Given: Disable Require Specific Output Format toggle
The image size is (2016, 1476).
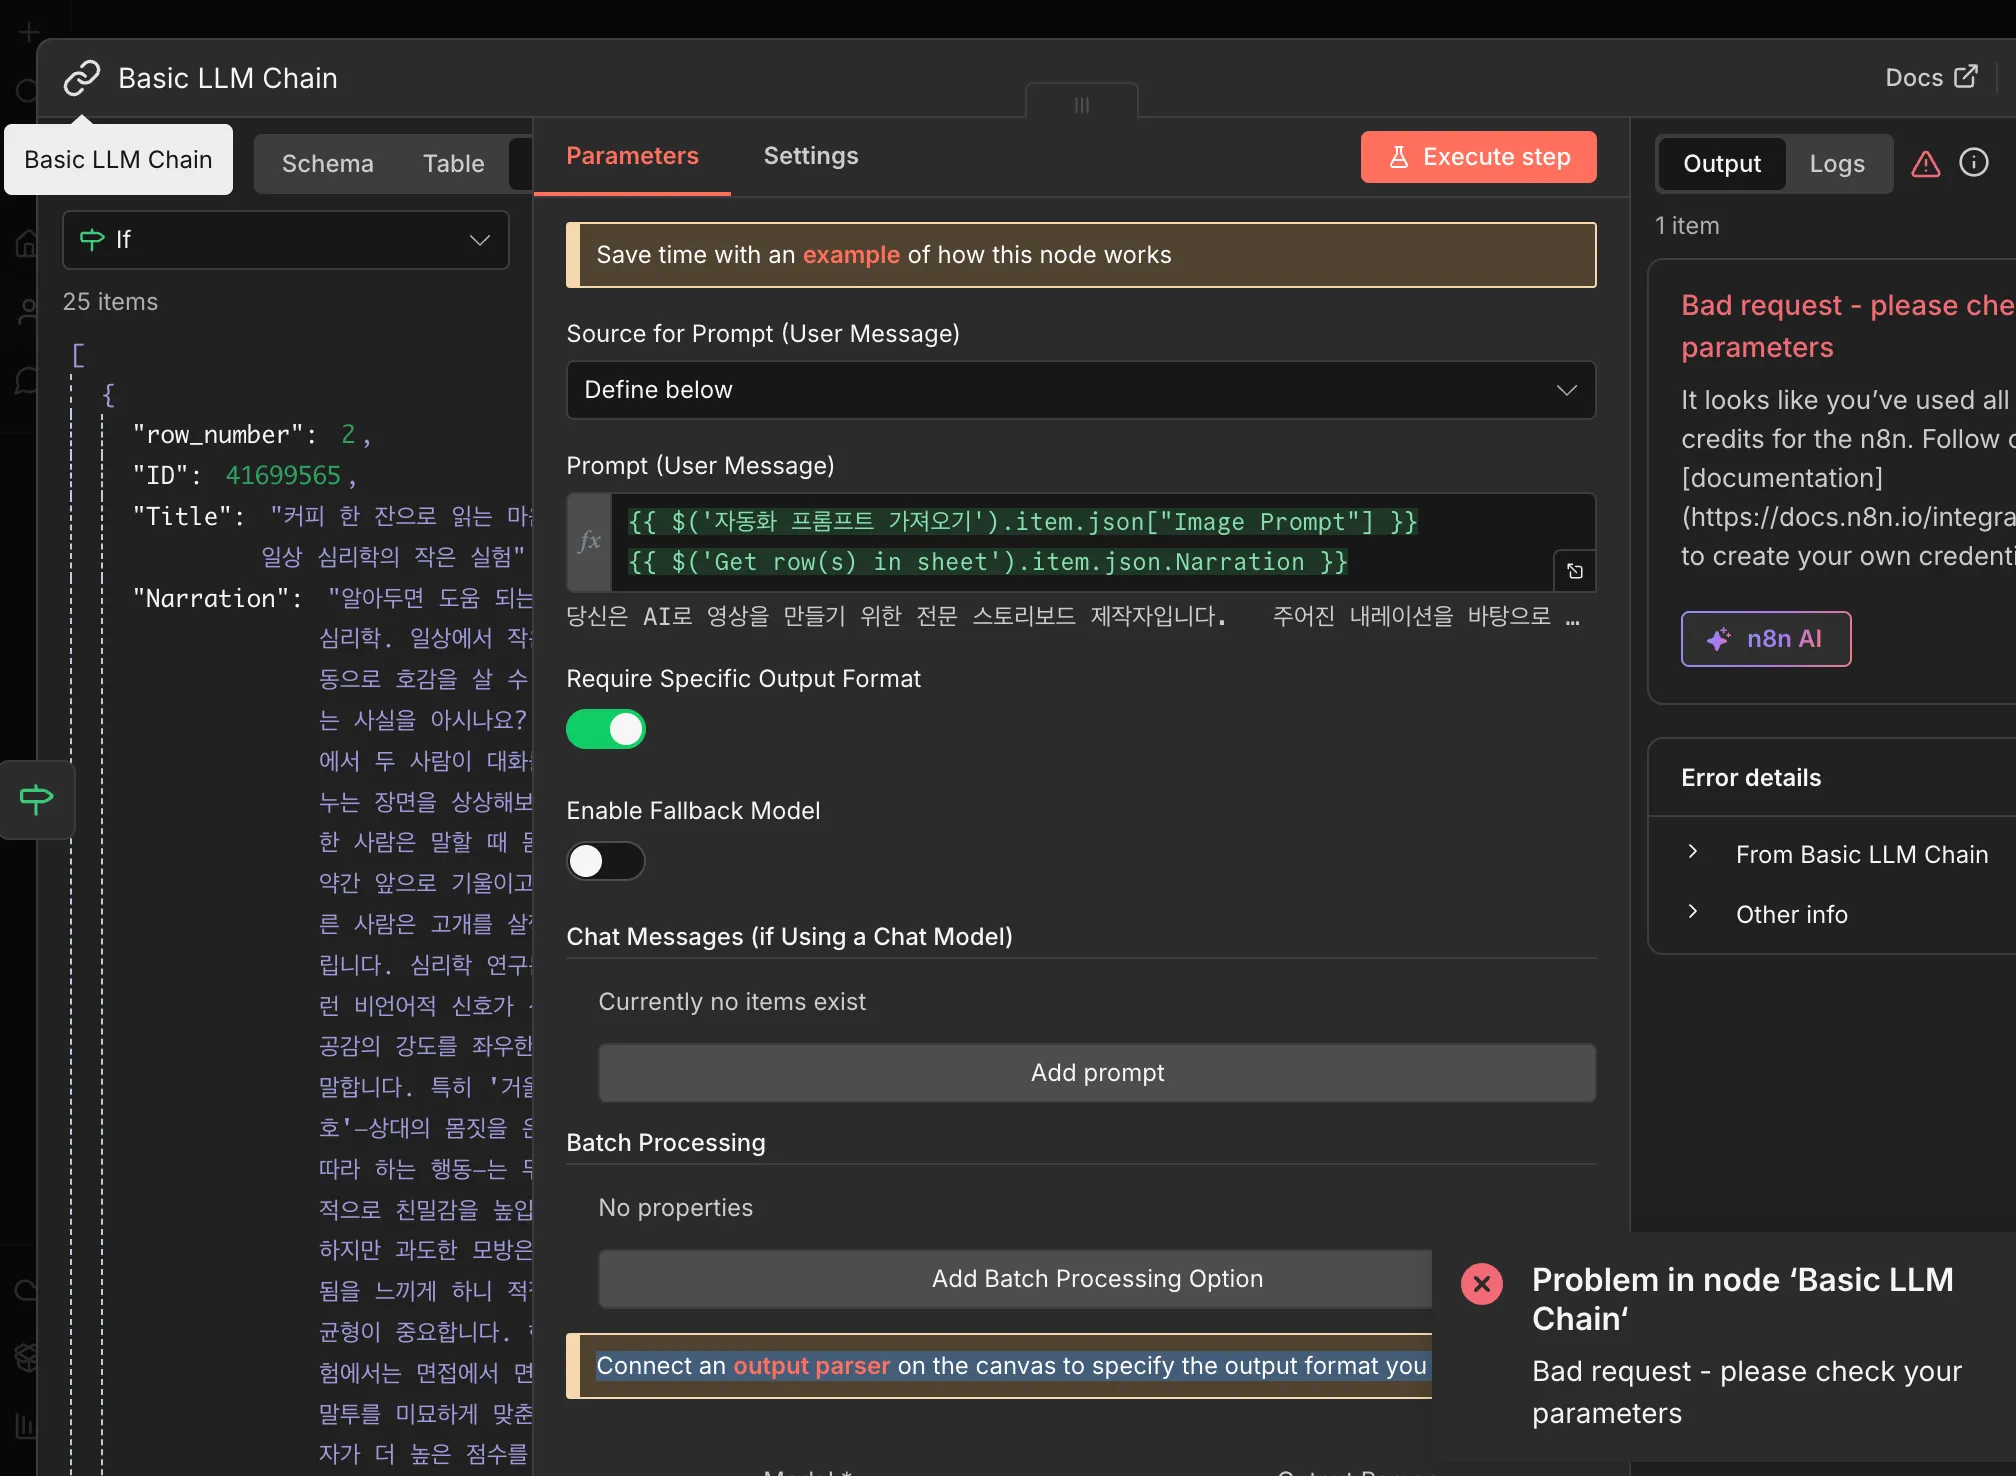Looking at the screenshot, I should pyautogui.click(x=606, y=729).
